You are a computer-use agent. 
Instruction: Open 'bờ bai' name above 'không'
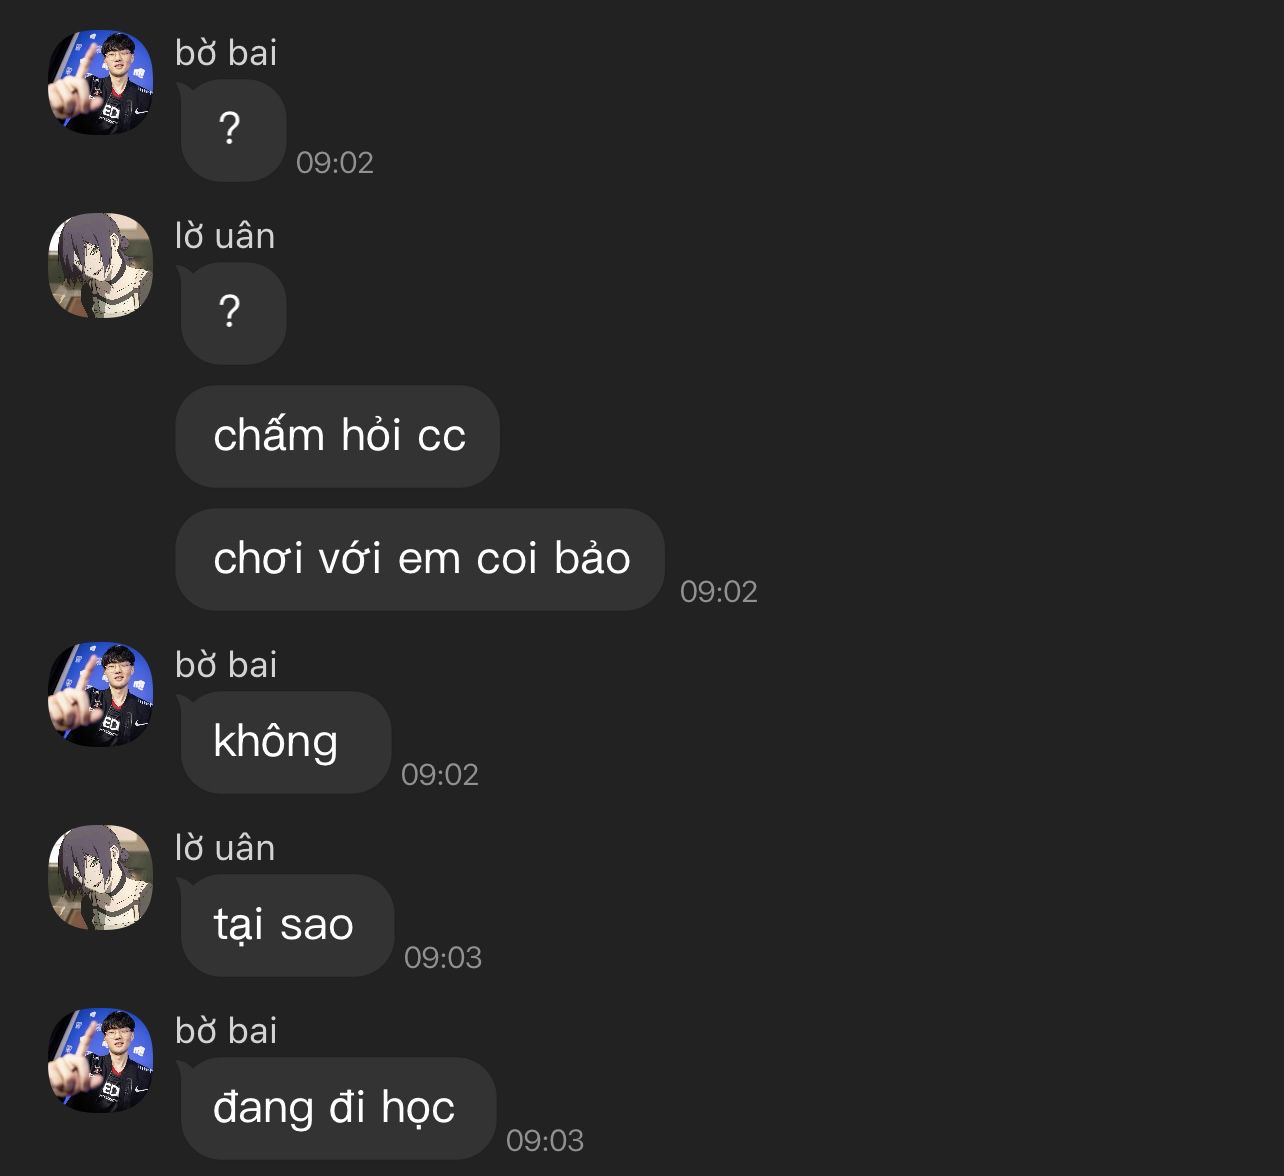226,665
